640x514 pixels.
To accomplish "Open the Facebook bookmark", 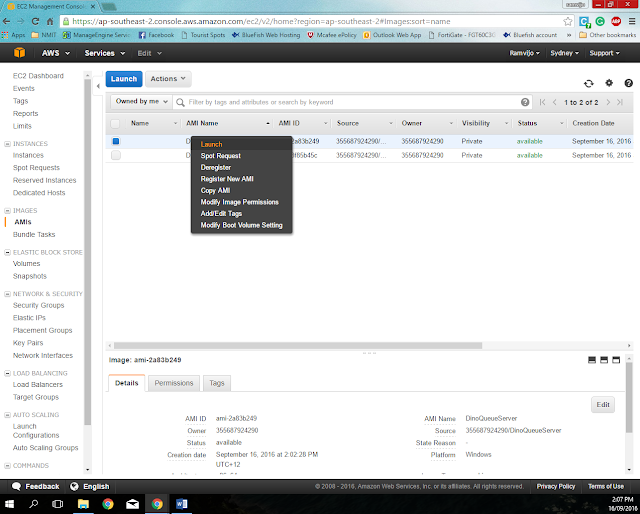I will (x=156, y=35).
